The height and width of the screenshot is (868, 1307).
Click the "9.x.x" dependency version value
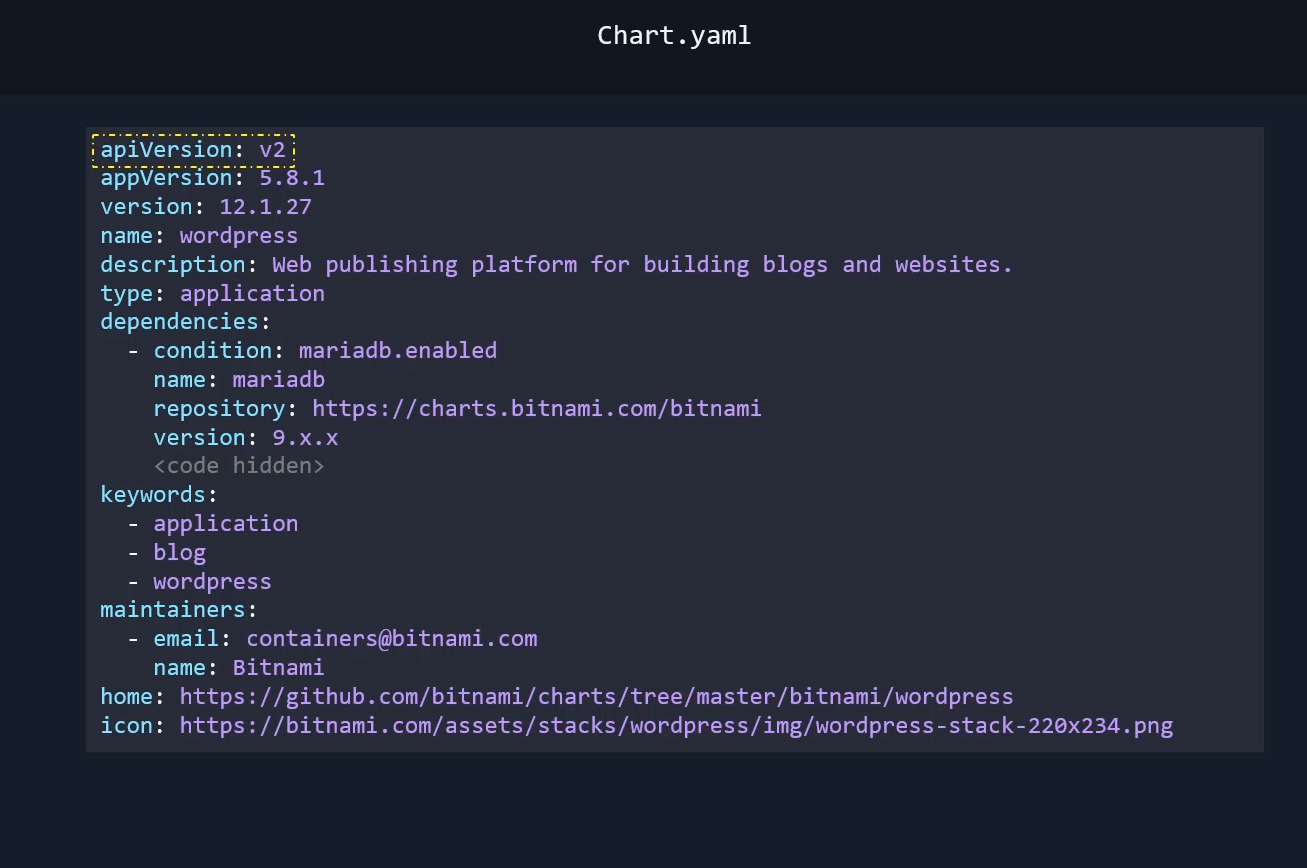[305, 438]
